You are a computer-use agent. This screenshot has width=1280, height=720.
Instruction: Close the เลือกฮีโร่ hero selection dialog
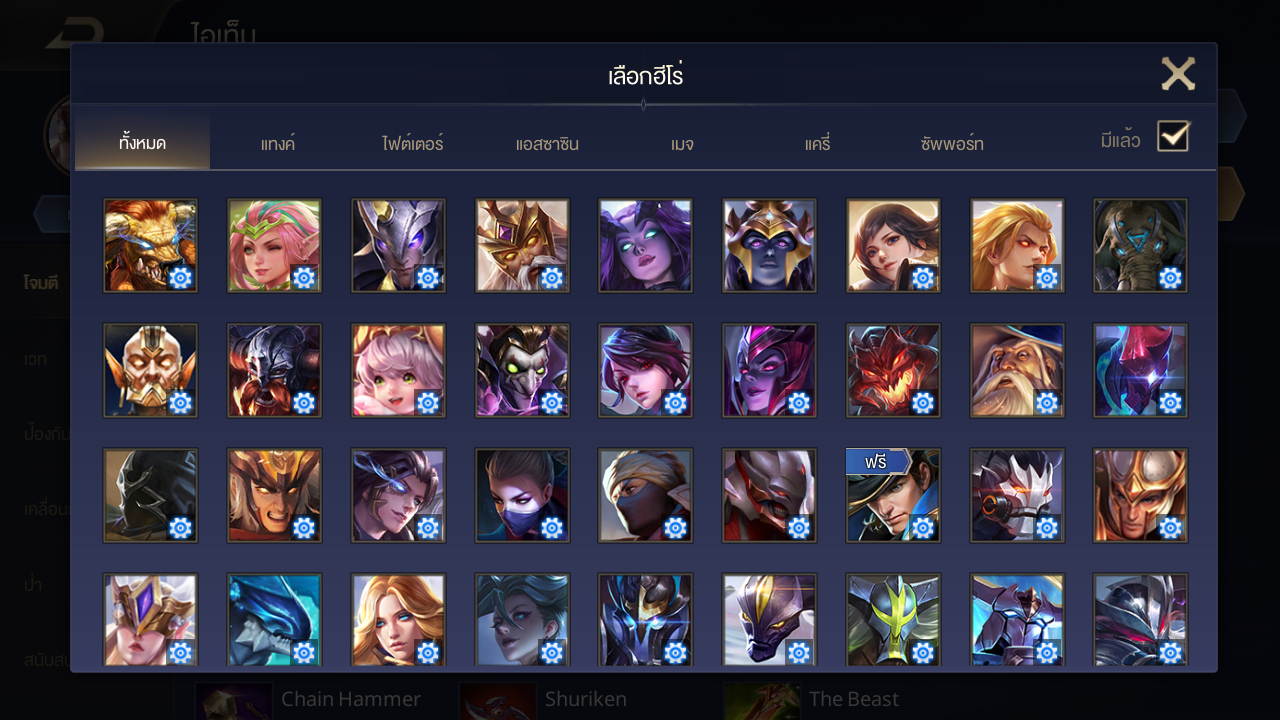tap(1178, 74)
